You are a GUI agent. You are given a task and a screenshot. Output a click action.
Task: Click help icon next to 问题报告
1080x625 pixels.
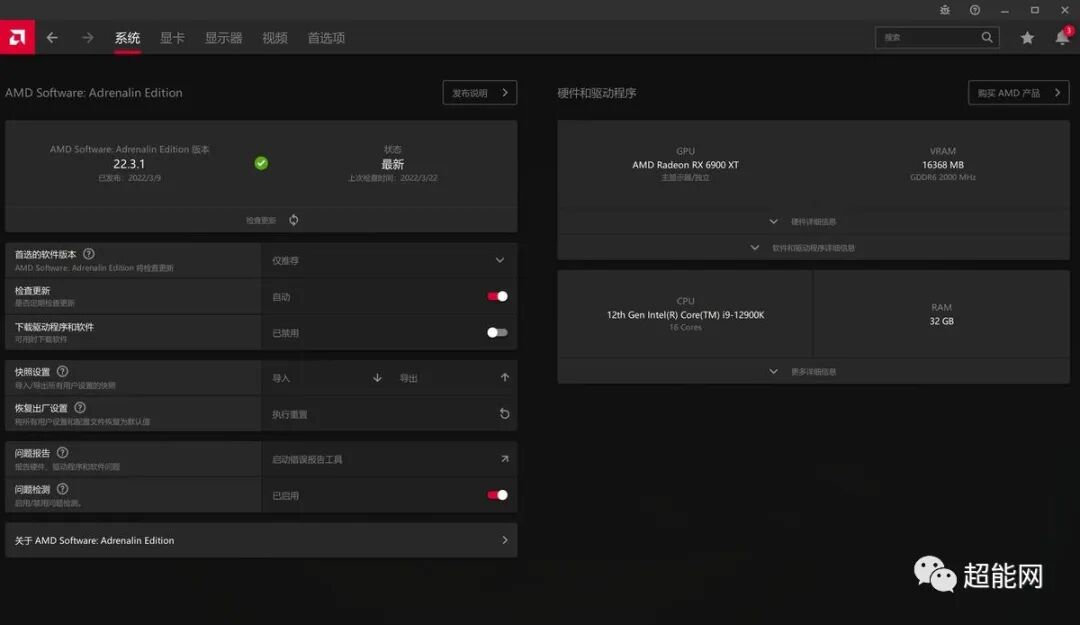click(63, 452)
